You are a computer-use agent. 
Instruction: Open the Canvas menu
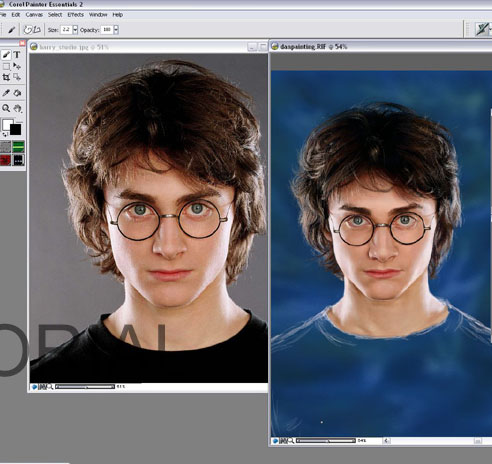34,15
